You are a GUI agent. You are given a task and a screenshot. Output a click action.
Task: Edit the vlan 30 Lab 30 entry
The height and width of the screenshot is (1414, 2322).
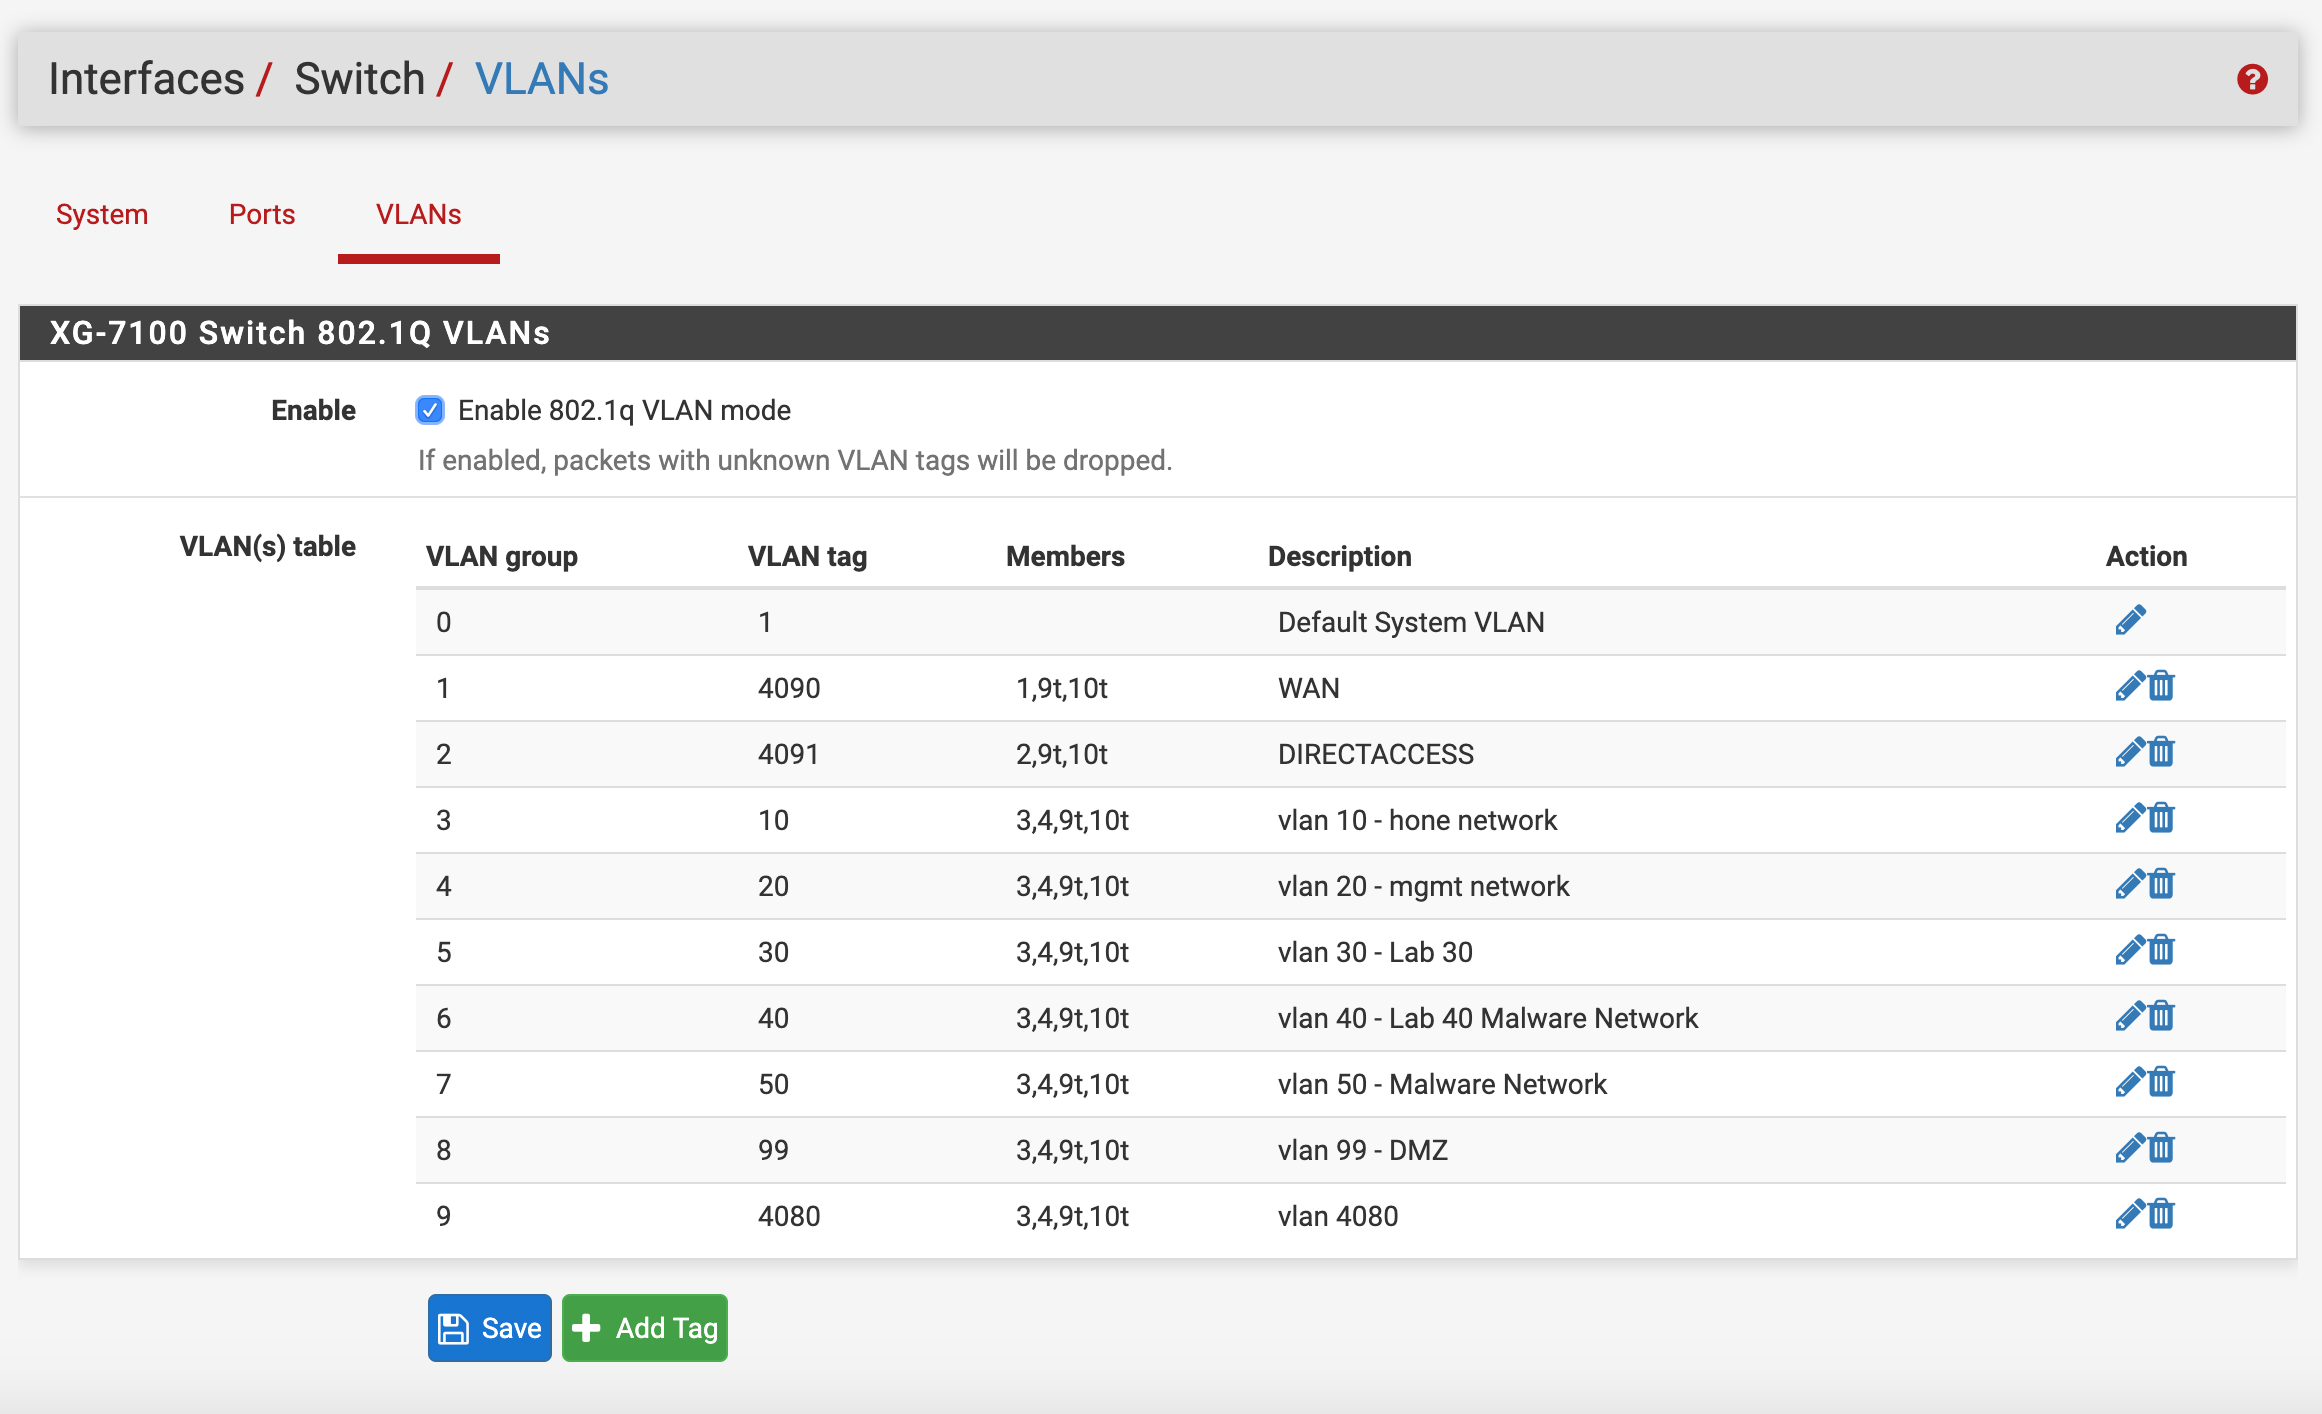coord(2130,951)
